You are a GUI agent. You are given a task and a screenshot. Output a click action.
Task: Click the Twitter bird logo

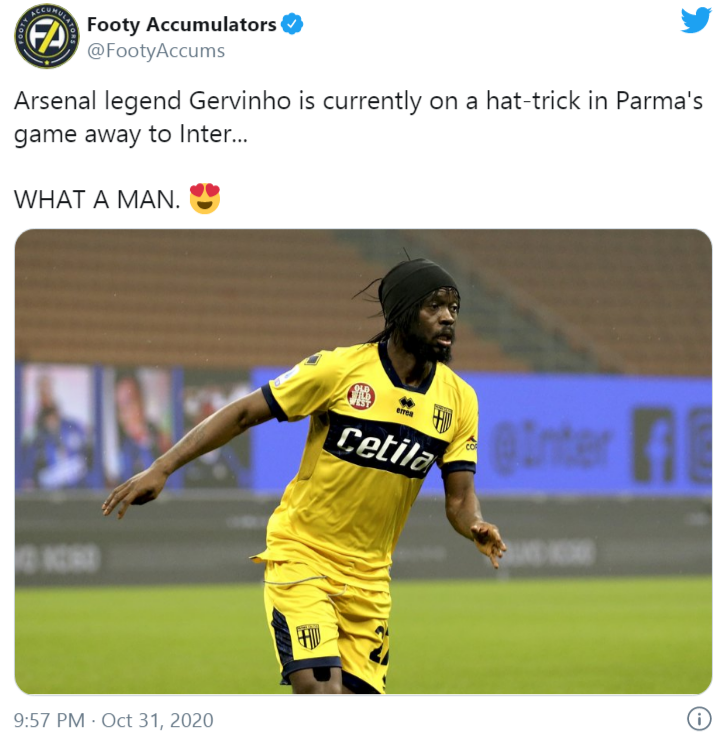point(695,20)
